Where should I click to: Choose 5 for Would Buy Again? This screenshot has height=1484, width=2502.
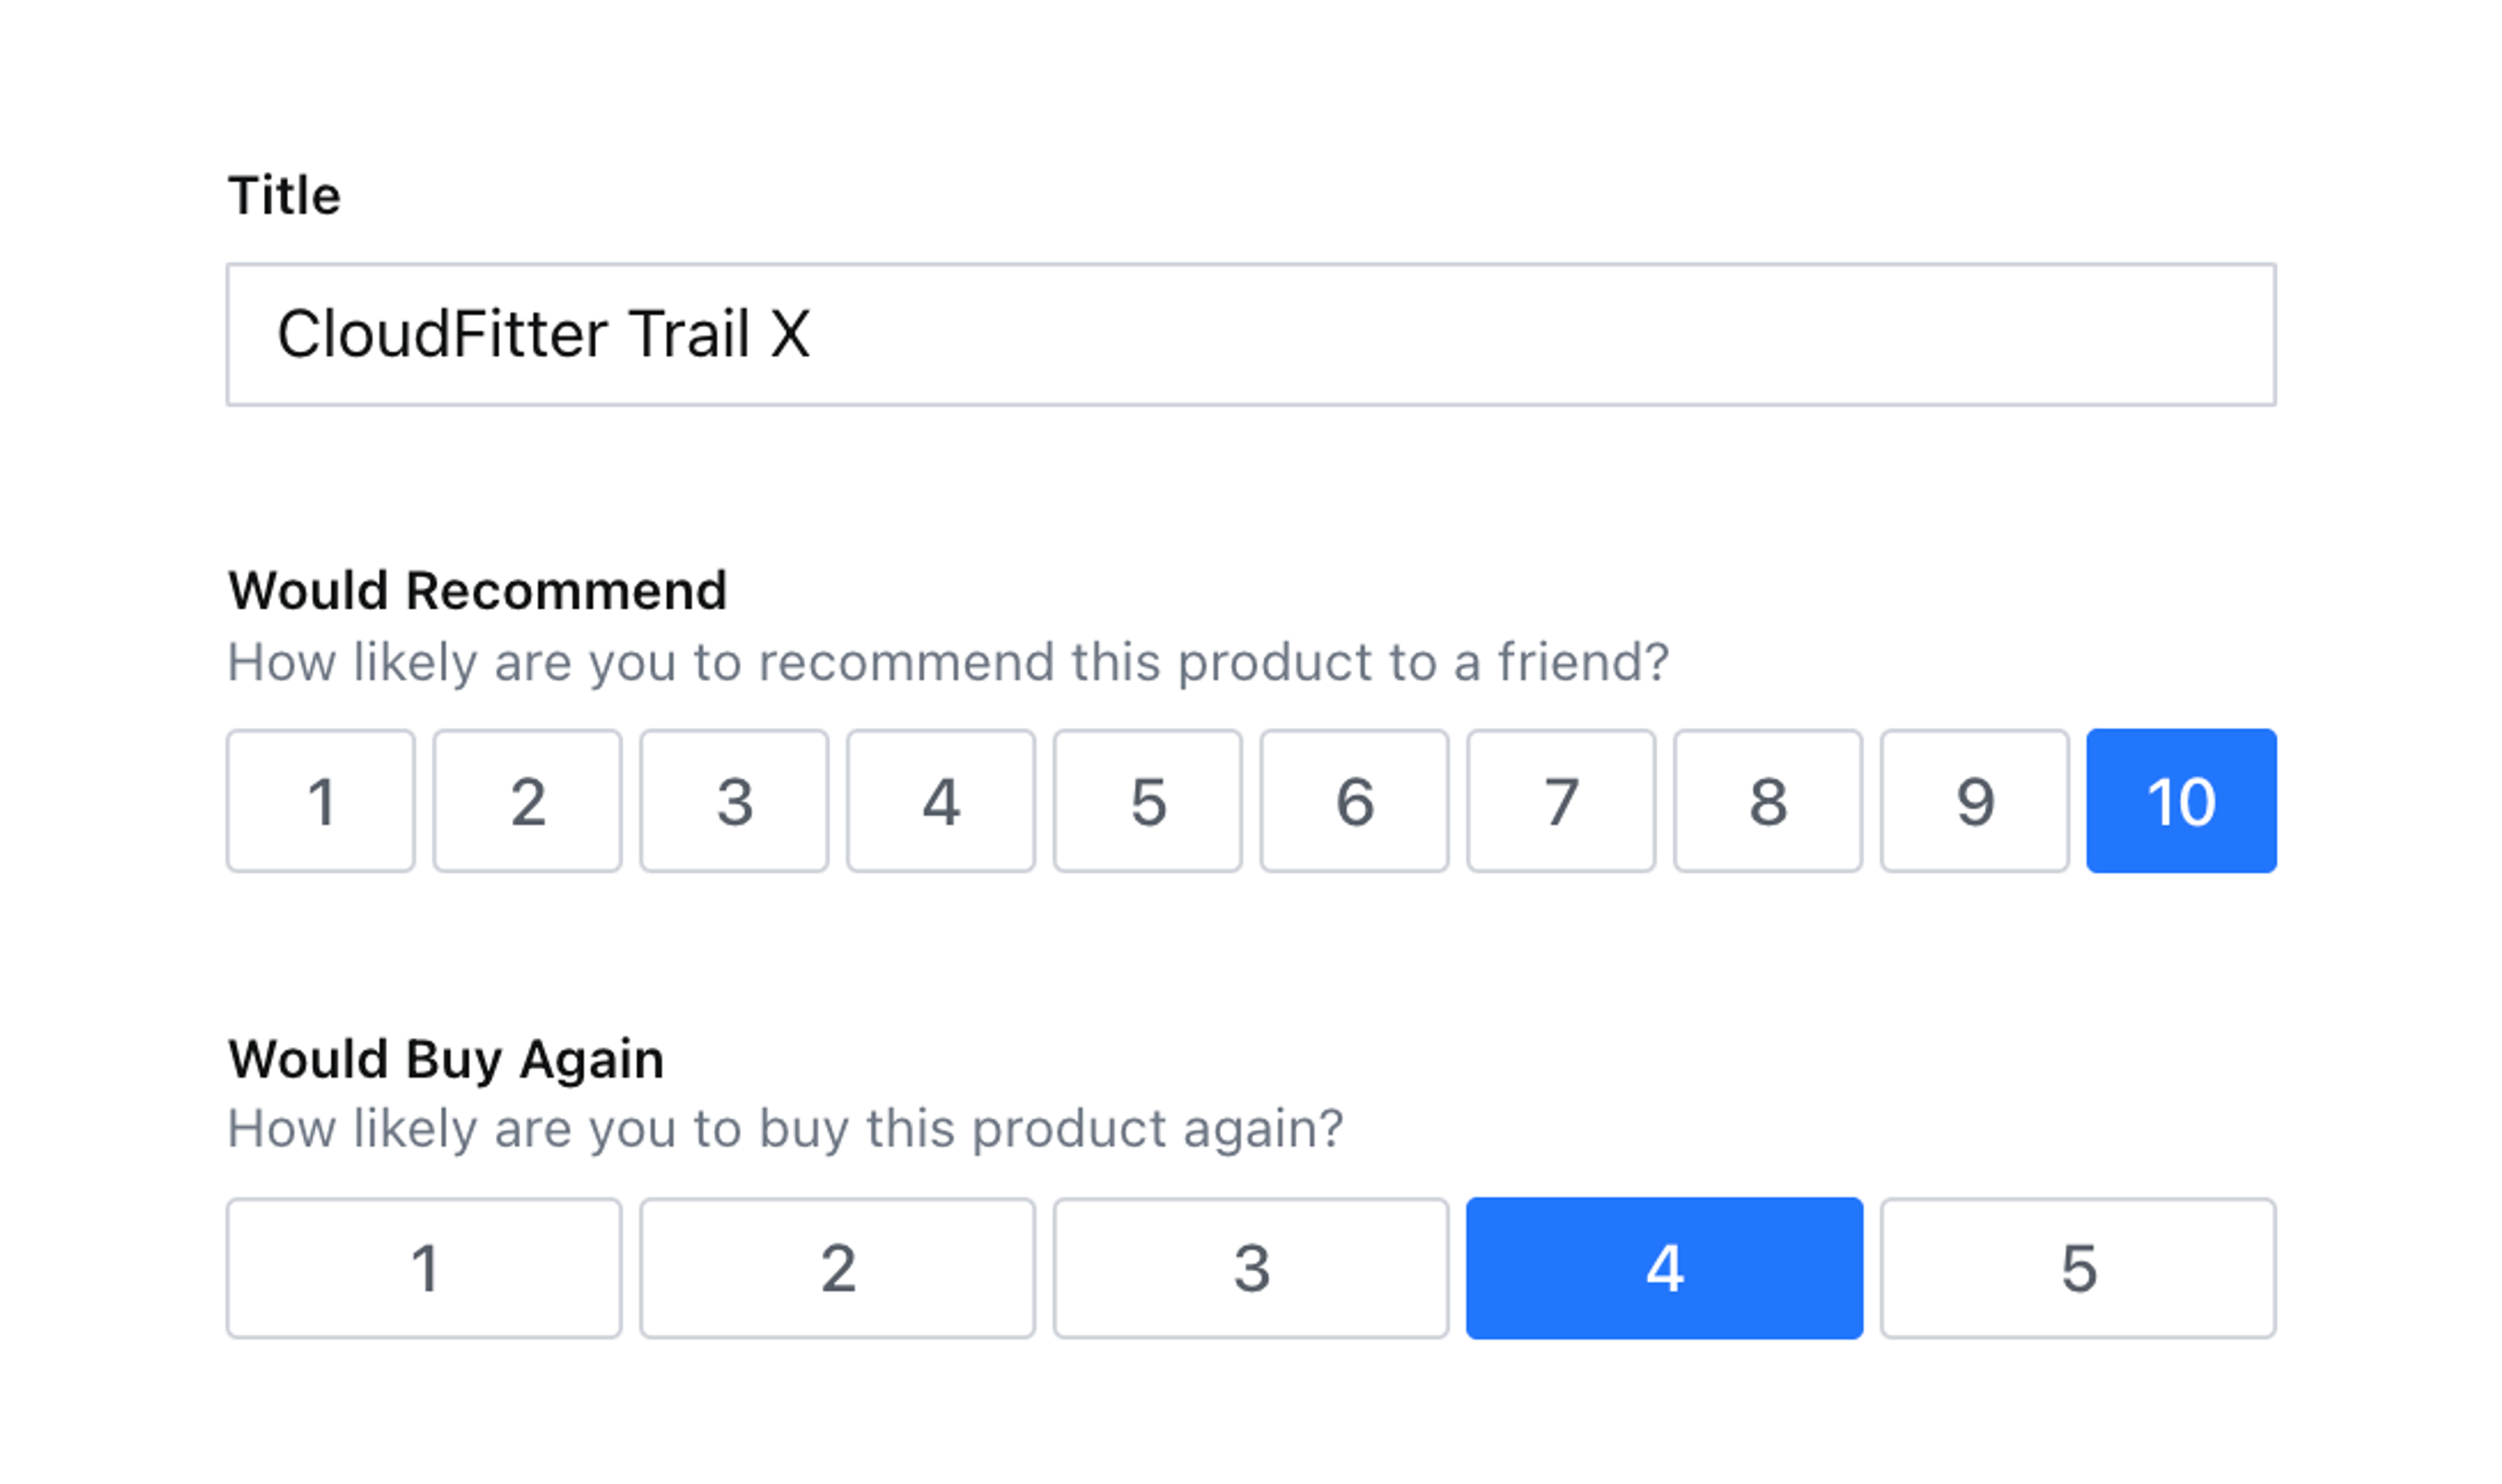tap(2078, 1268)
